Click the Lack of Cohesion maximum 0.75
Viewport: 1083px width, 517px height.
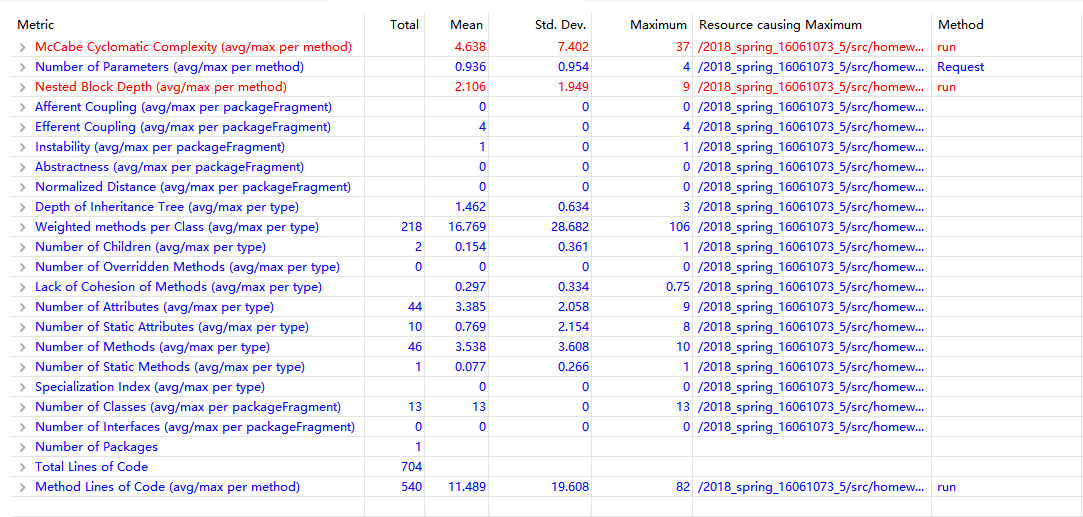pos(678,287)
